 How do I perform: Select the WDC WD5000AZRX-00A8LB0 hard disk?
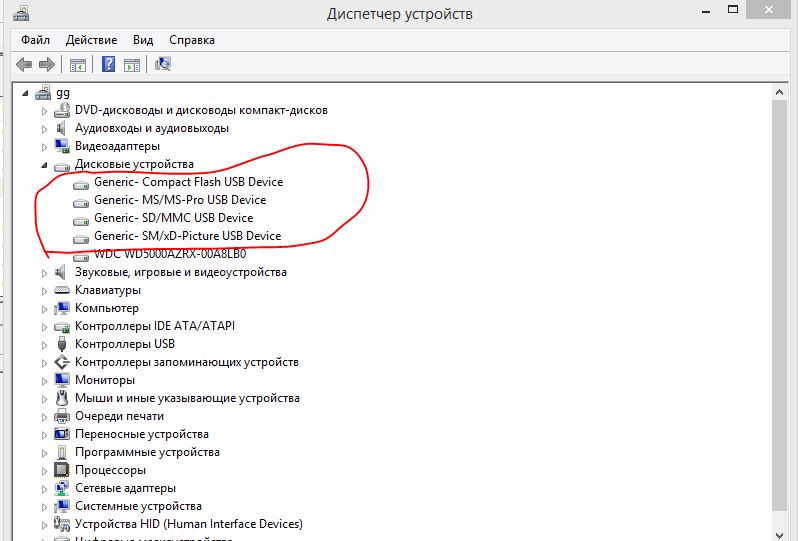click(x=169, y=254)
